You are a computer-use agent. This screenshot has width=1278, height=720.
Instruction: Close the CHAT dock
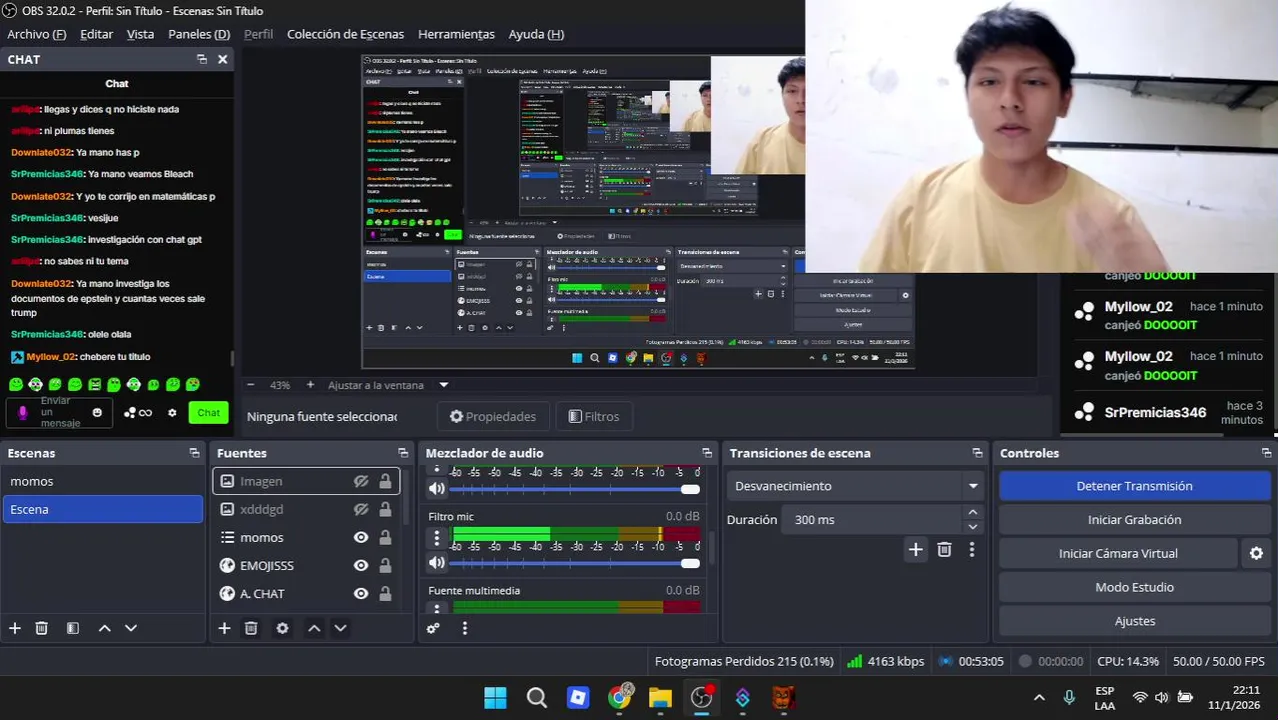pyautogui.click(x=222, y=59)
